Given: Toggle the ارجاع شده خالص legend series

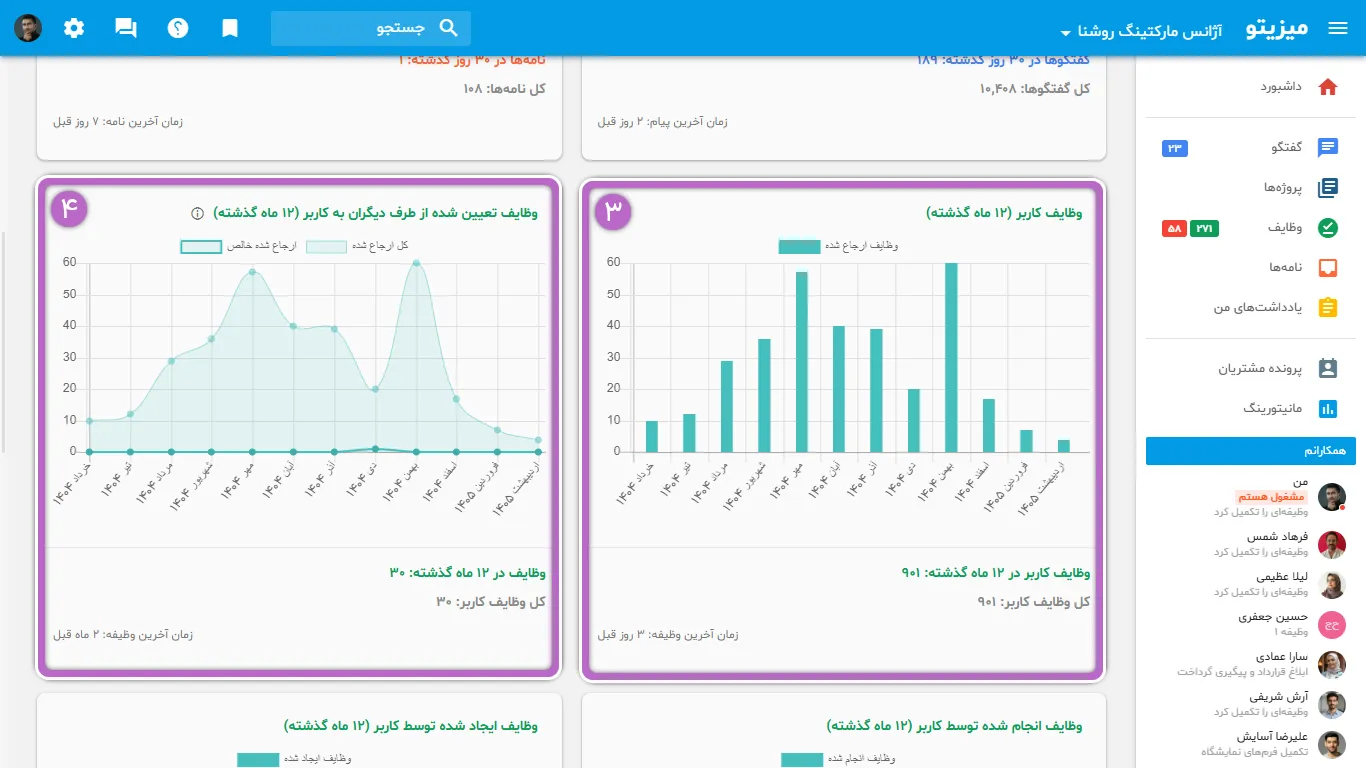Looking at the screenshot, I should click(x=238, y=245).
